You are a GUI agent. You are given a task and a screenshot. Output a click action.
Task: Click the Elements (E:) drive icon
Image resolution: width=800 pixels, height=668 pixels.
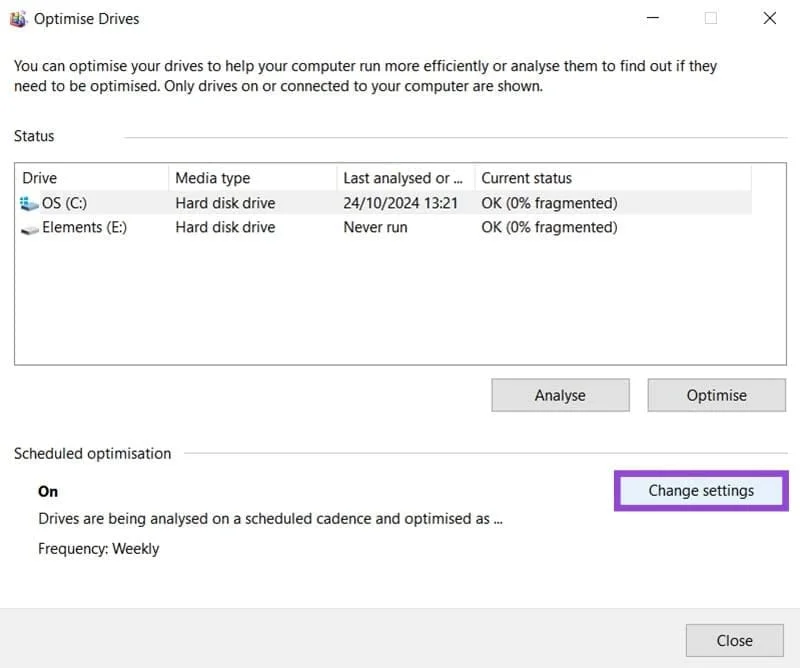pyautogui.click(x=29, y=228)
